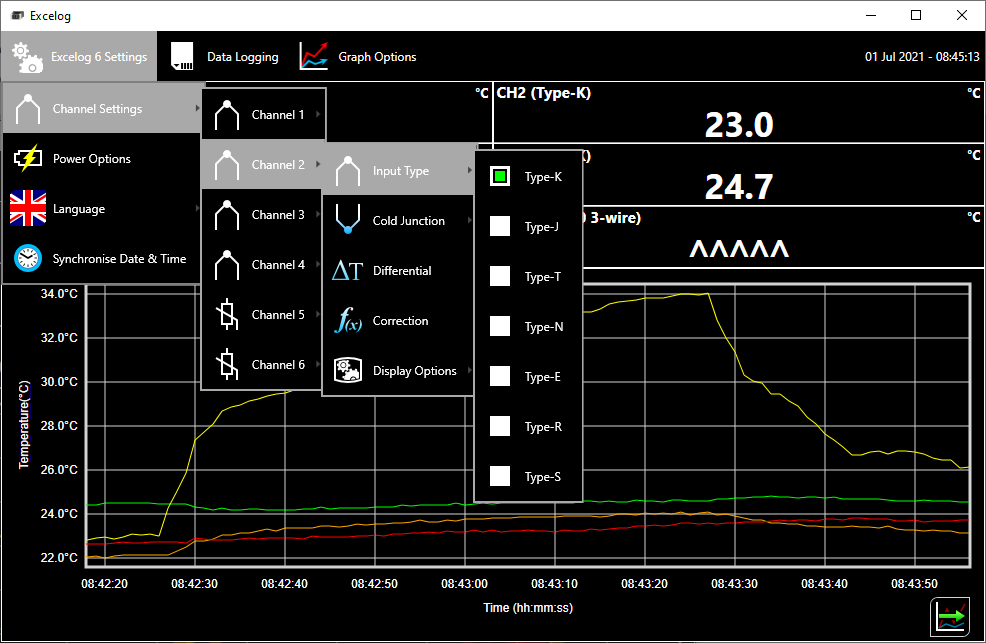The image size is (986, 643).
Task: Click the date and time display
Action: 922,57
